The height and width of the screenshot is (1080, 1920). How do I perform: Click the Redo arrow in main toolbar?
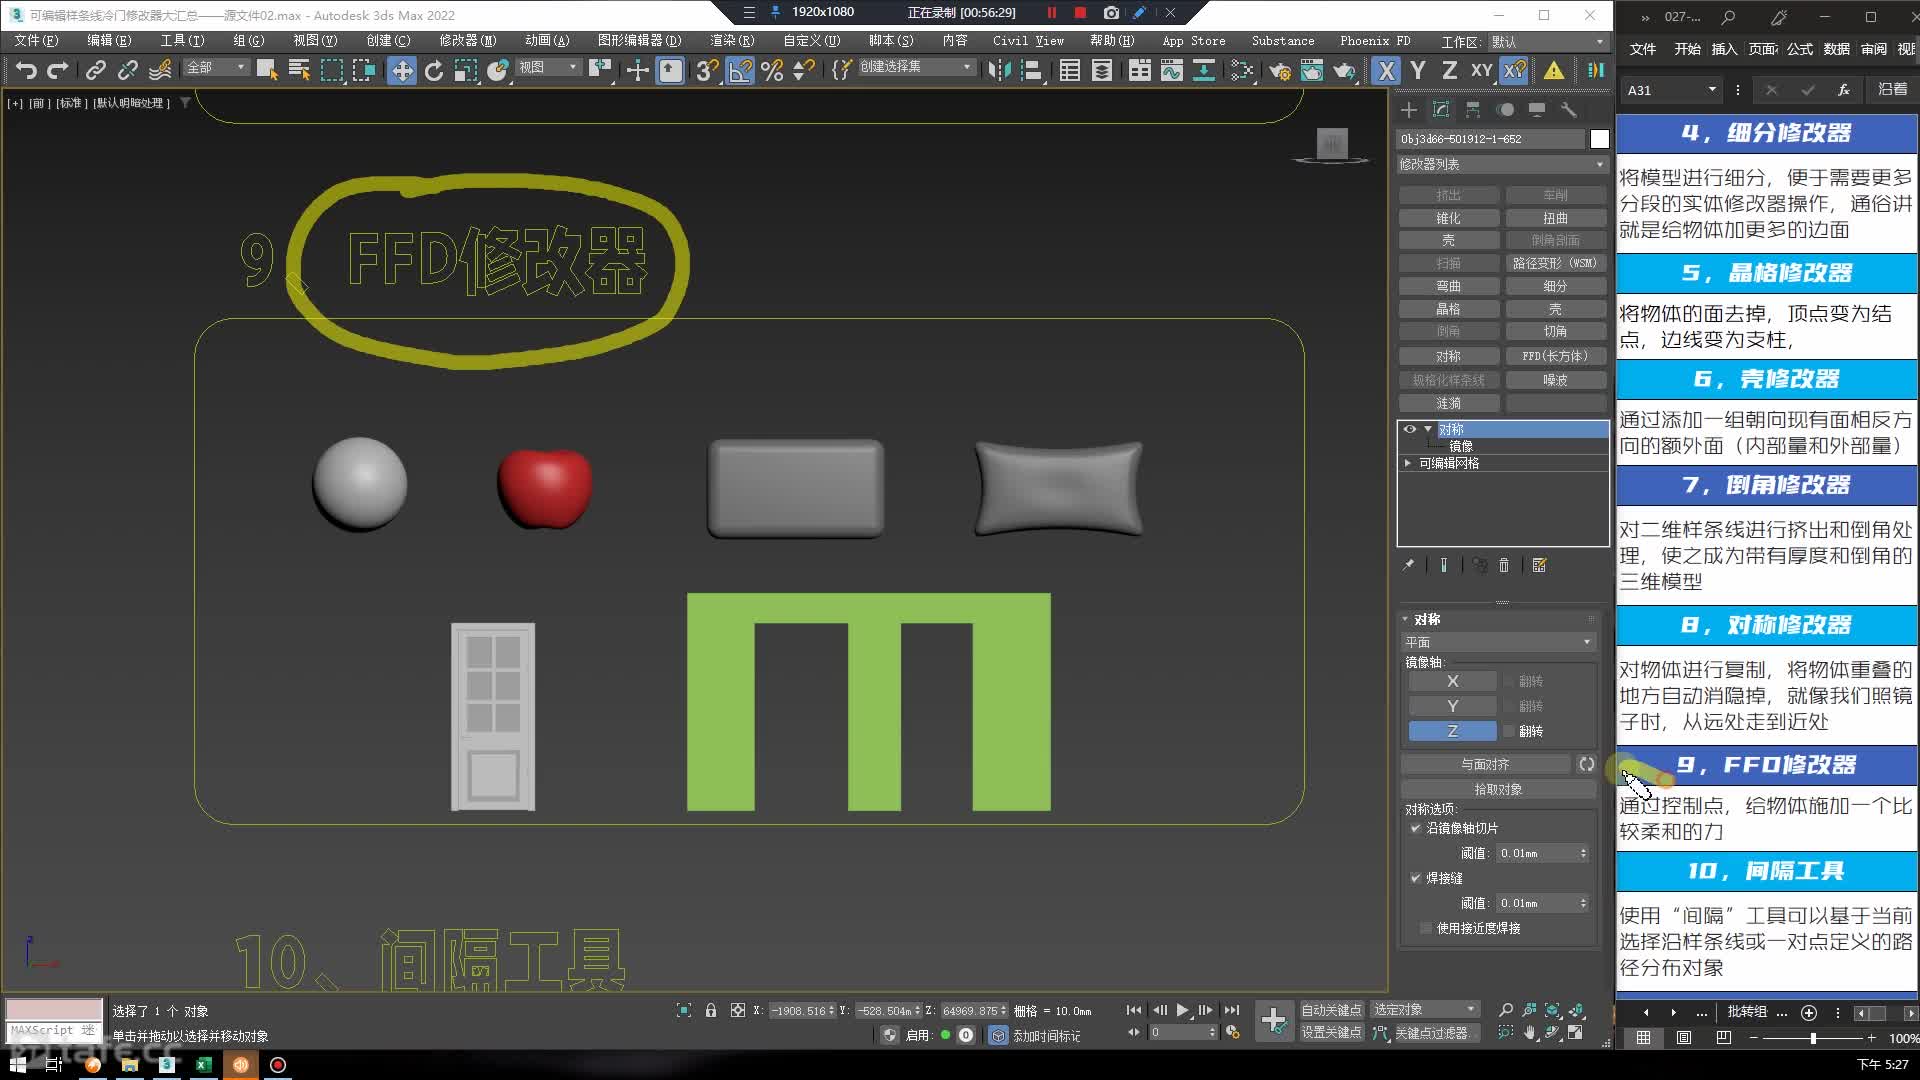click(58, 70)
